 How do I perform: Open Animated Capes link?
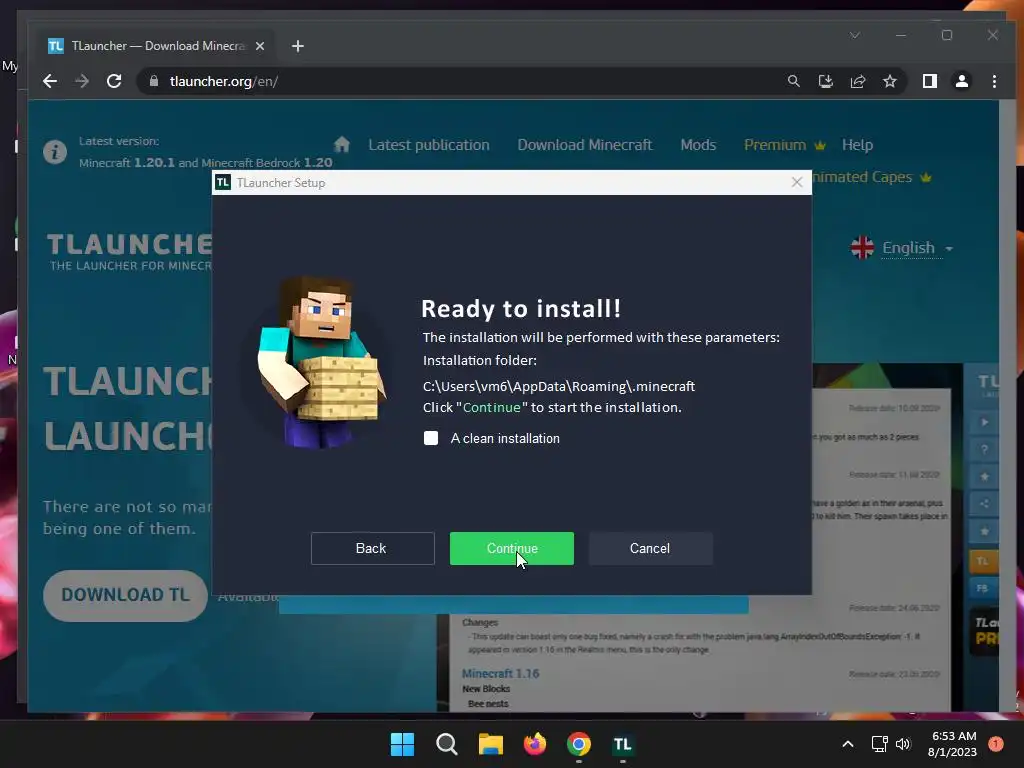click(x=871, y=177)
